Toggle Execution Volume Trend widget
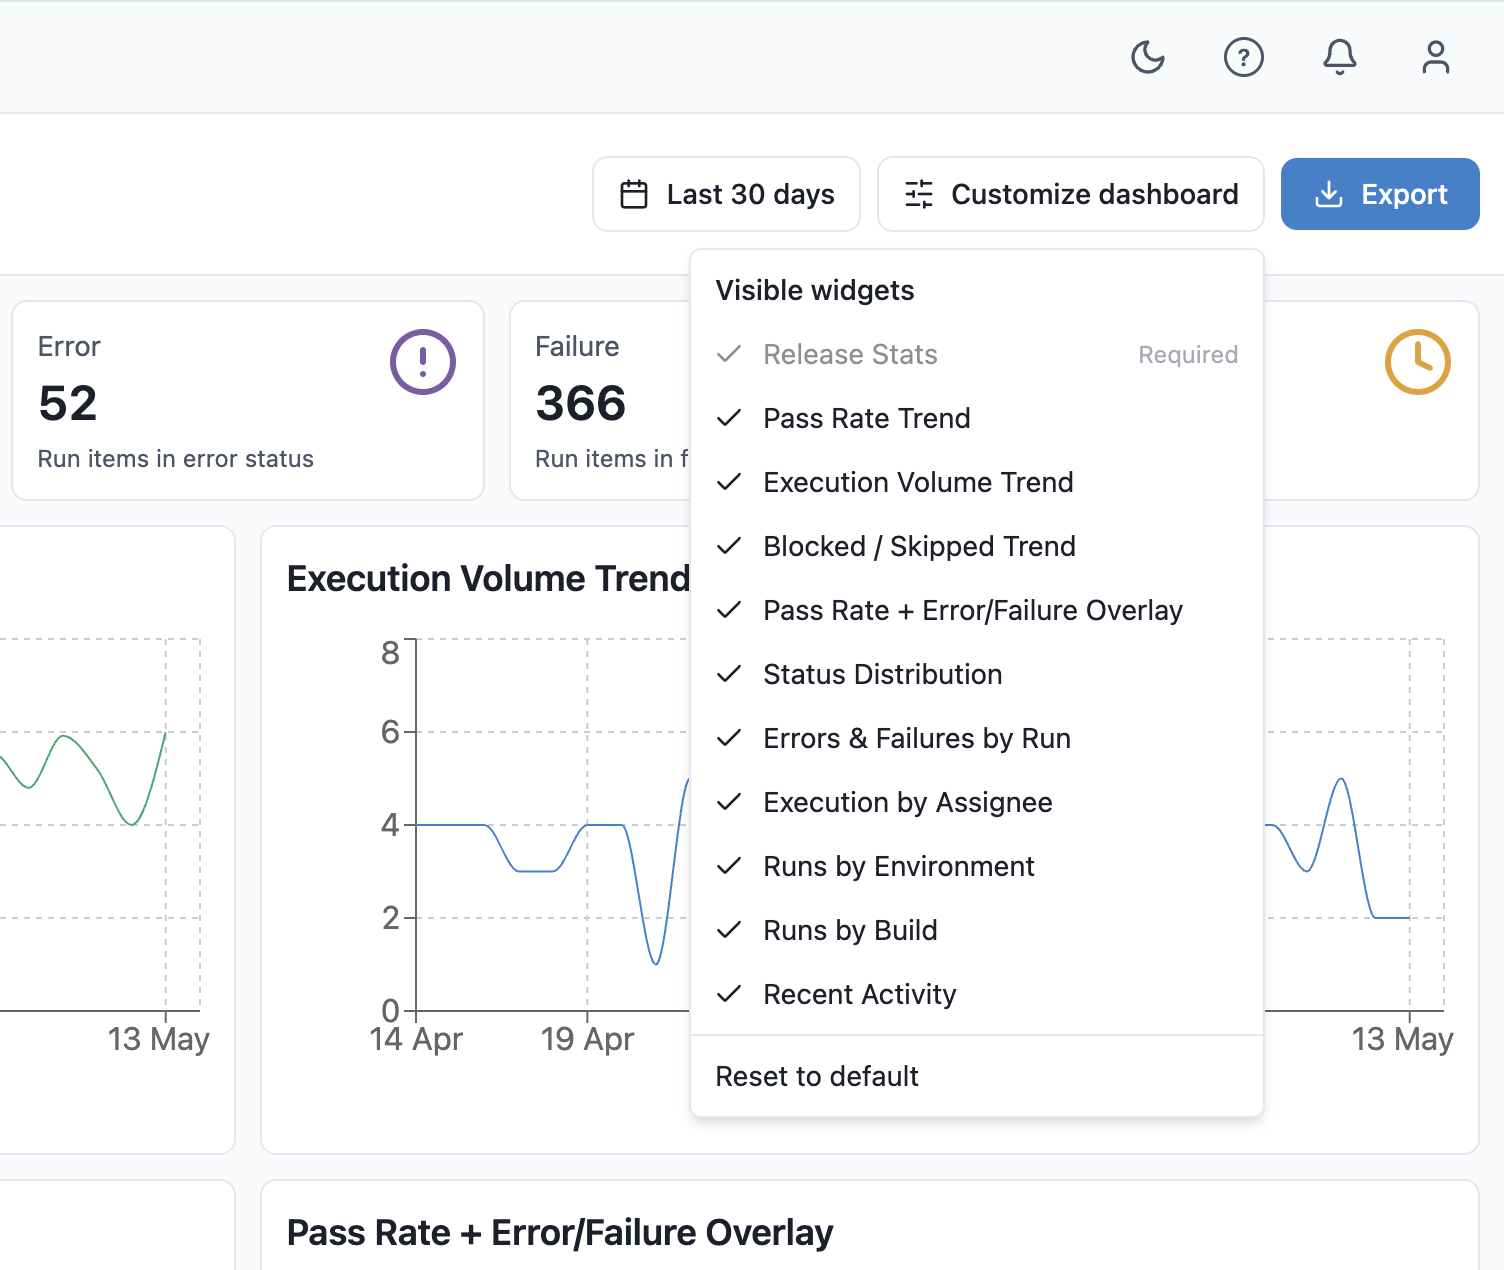 pos(977,482)
